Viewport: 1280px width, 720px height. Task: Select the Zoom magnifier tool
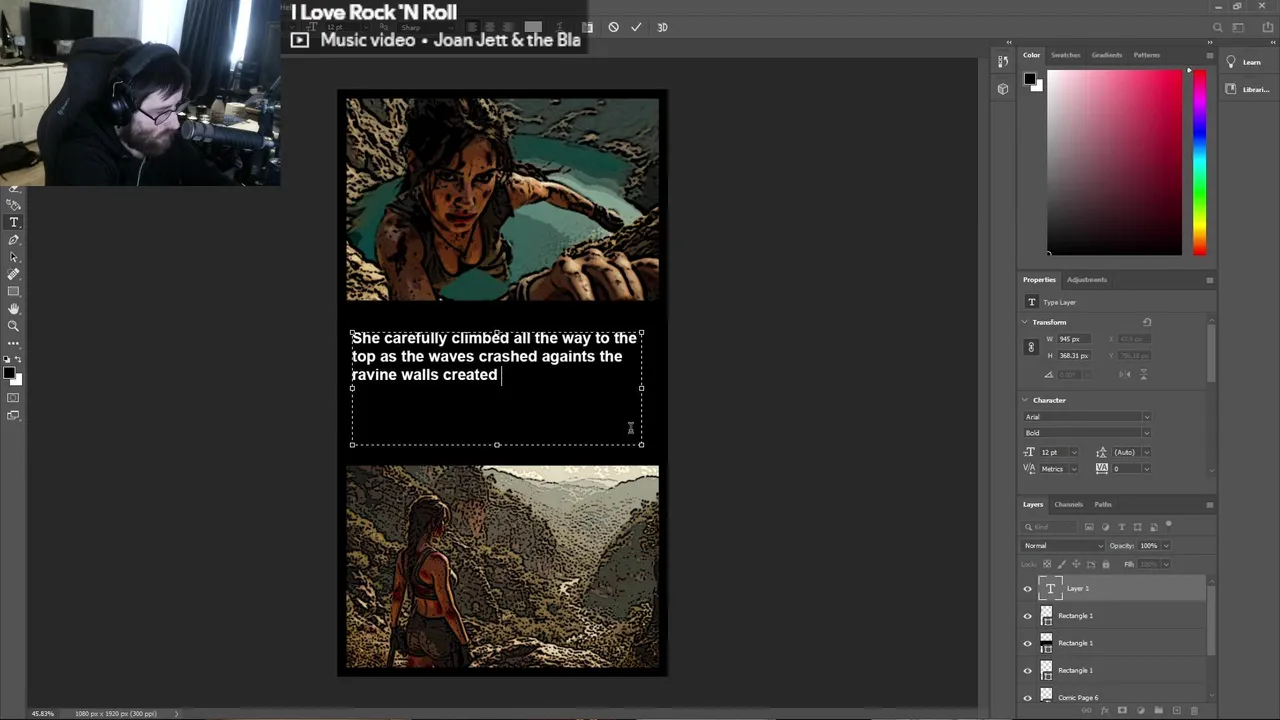(x=14, y=326)
